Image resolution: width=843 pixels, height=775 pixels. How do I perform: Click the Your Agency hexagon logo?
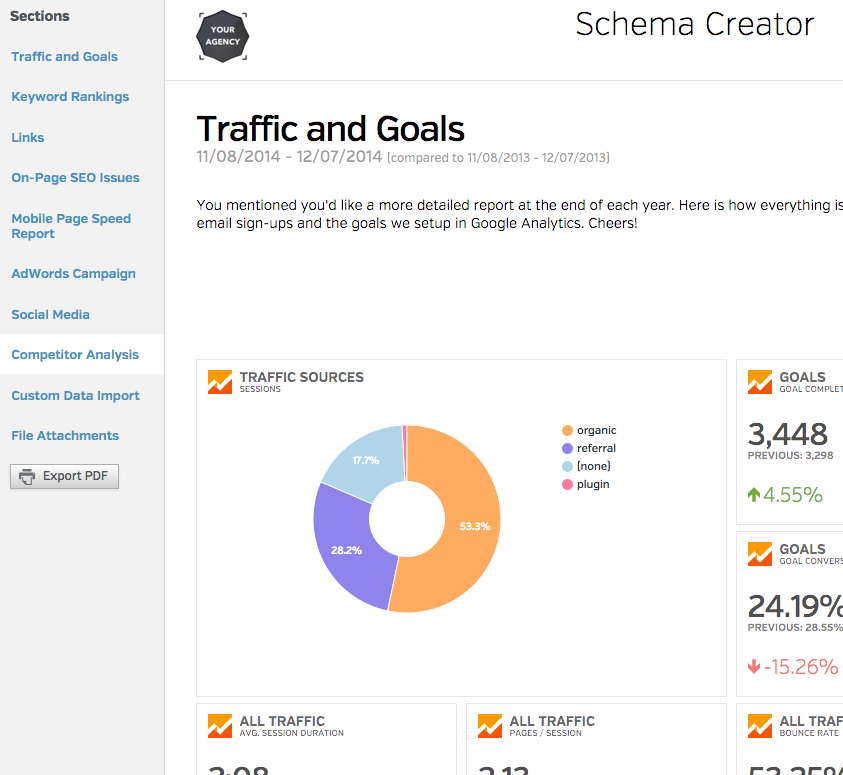pyautogui.click(x=222, y=37)
